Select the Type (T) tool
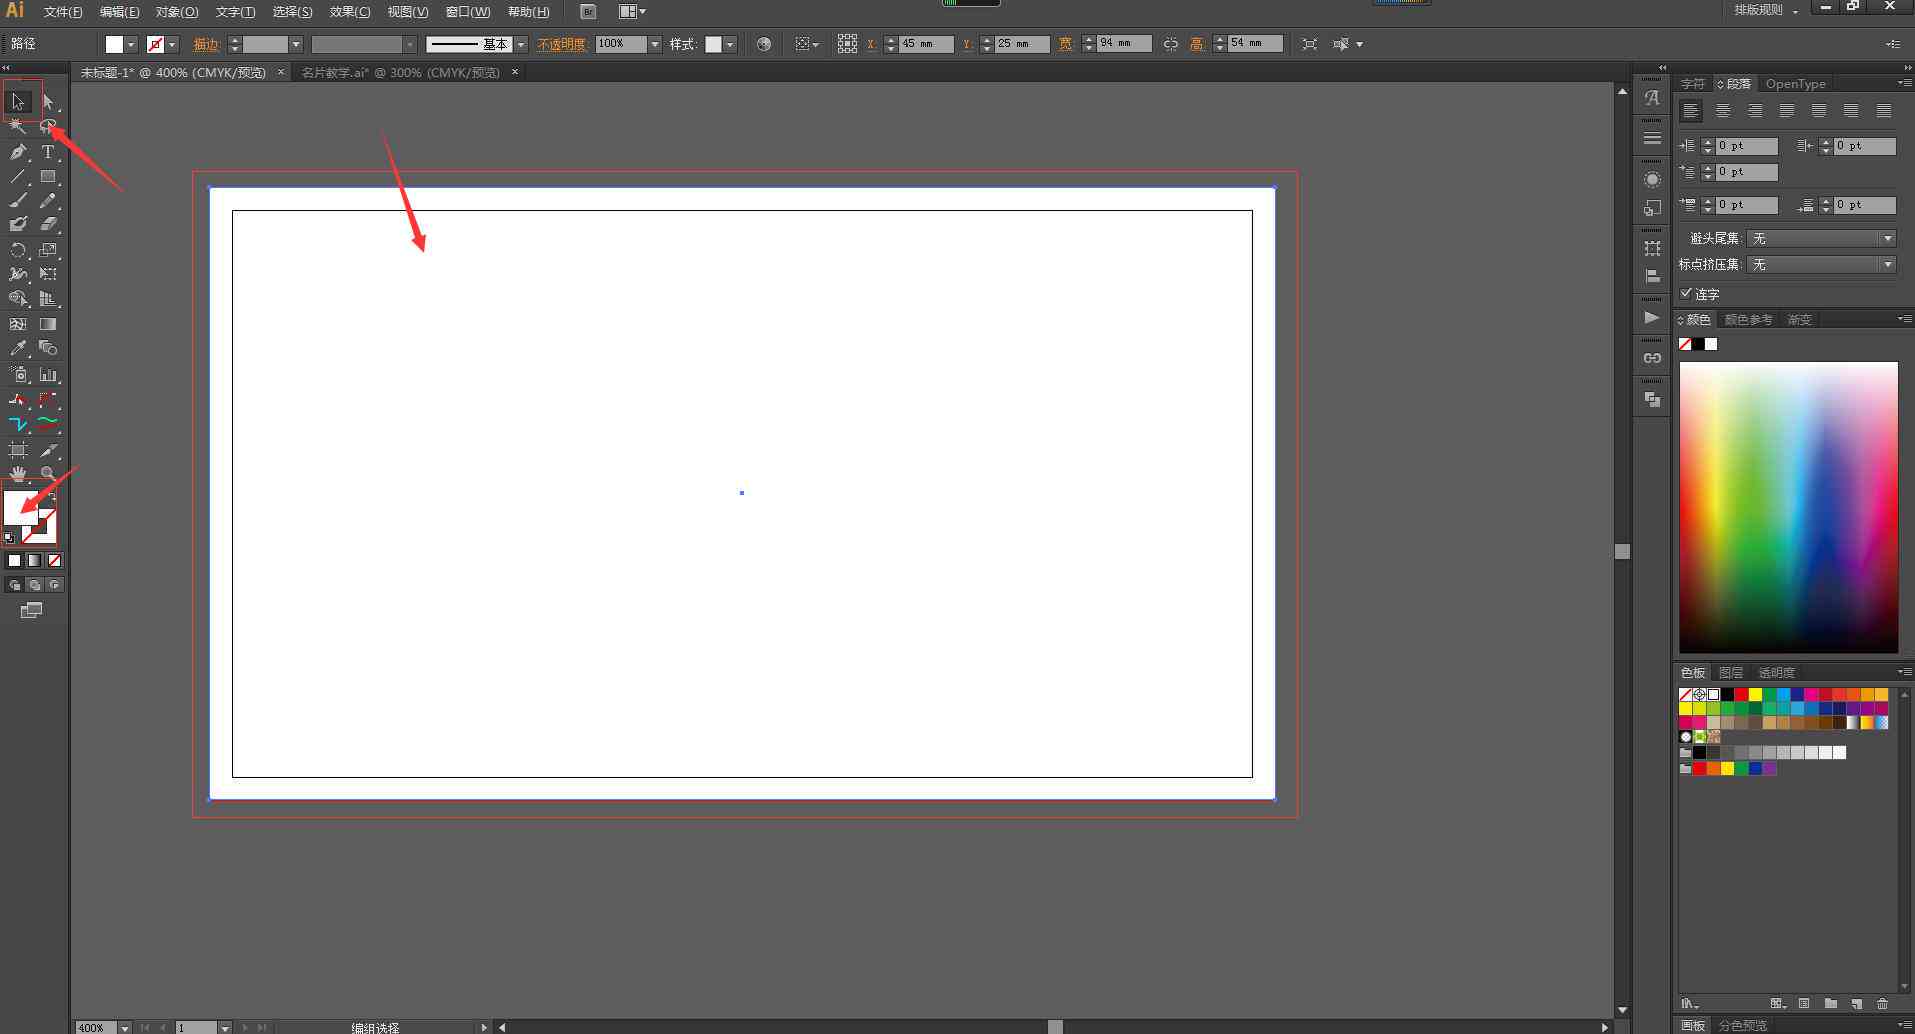The height and width of the screenshot is (1034, 1915). pyautogui.click(x=48, y=152)
